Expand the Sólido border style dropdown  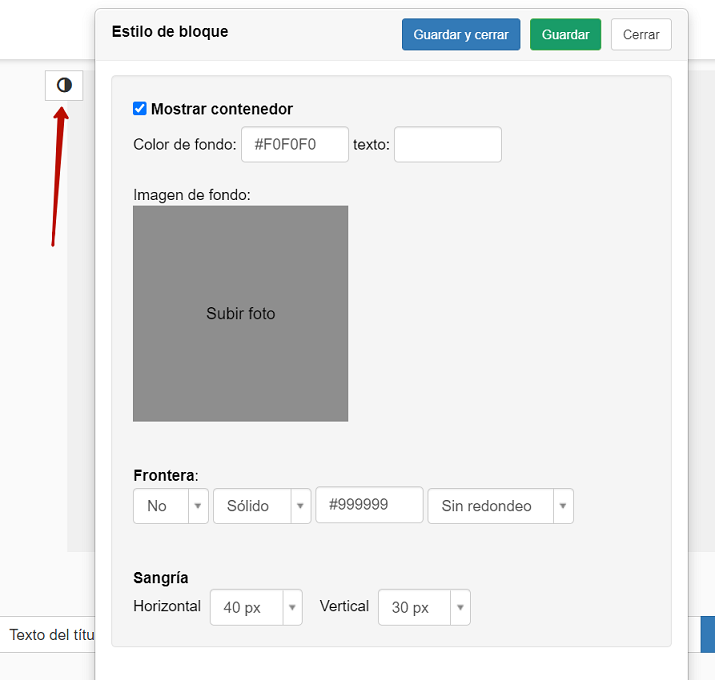click(x=262, y=506)
